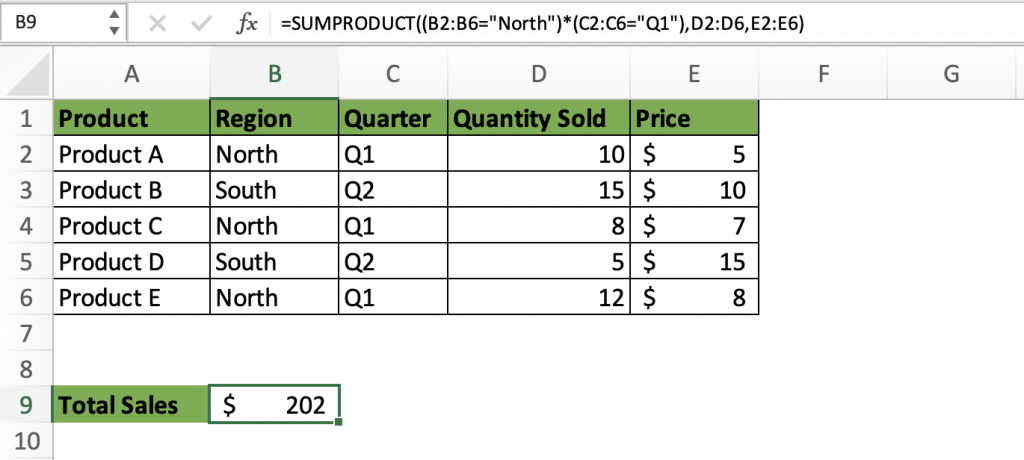1024x460 pixels.
Task: Click cell B9 showing $ 202
Action: coord(274,405)
